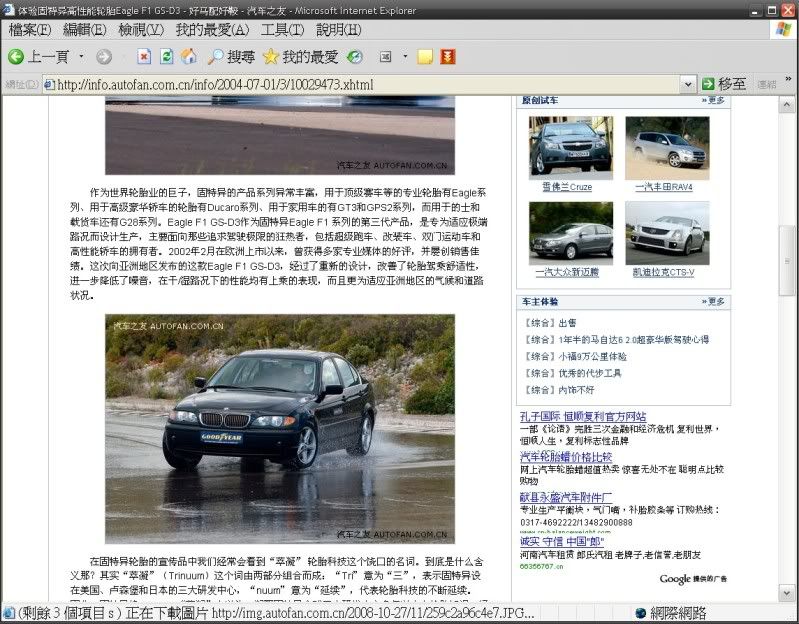This screenshot has height=624, width=799.
Task: Click the 雪佛兰Cruze text link
Action: point(567,187)
